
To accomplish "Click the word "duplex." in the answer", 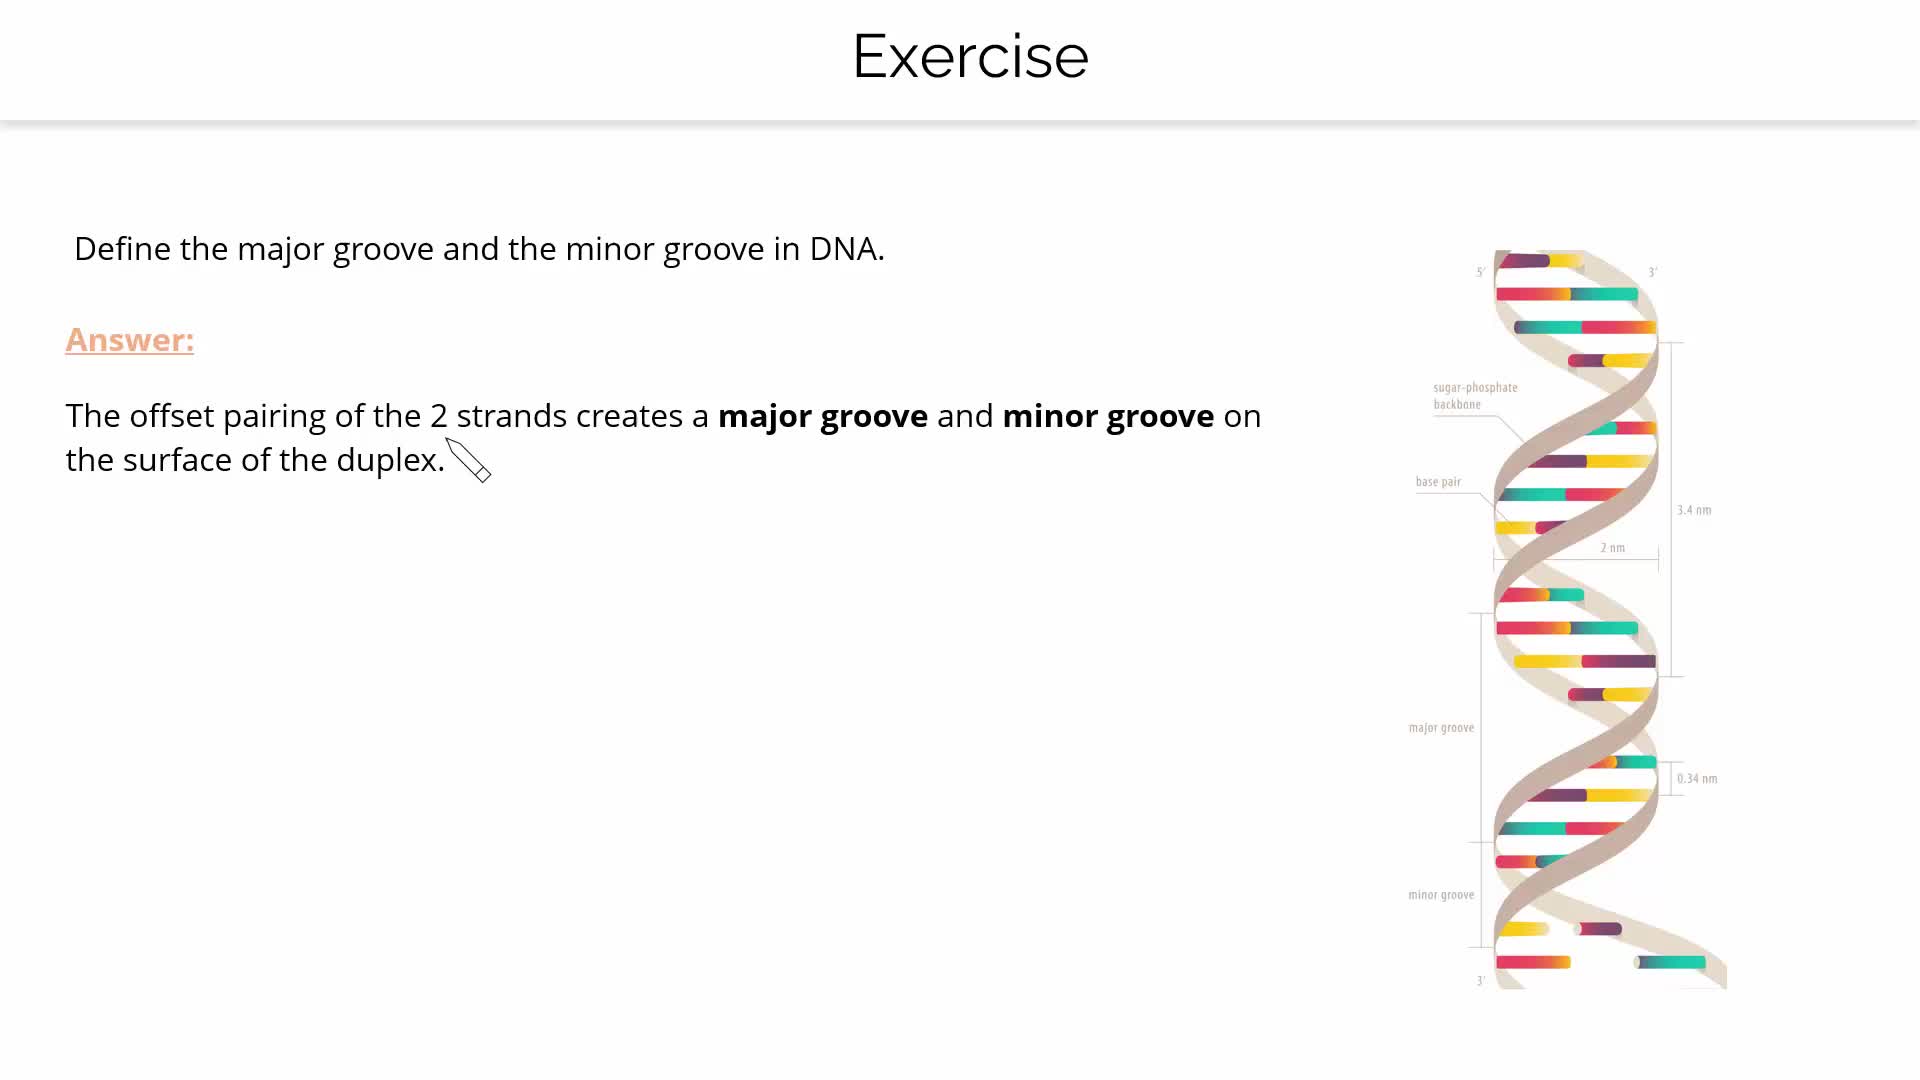I will (390, 460).
